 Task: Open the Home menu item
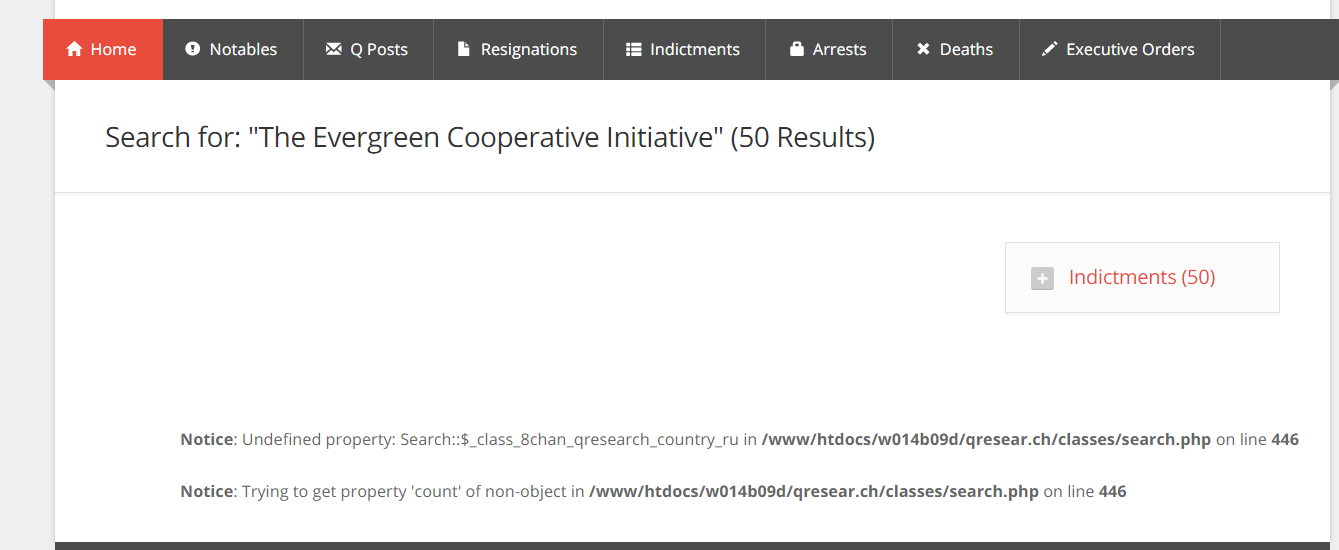click(x=102, y=49)
